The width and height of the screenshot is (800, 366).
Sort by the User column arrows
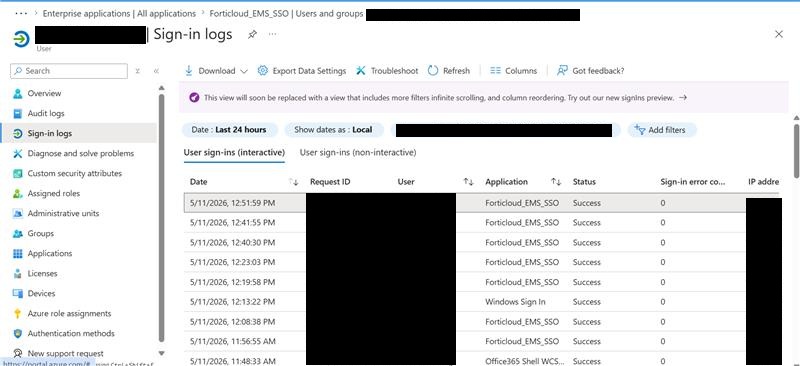(x=468, y=182)
